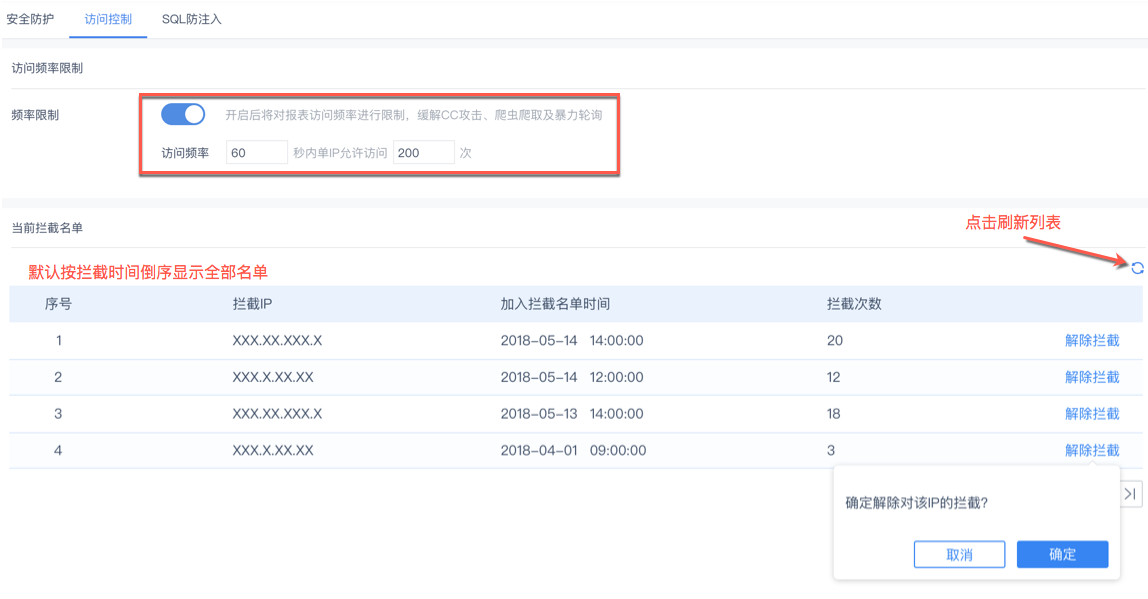
Task: Toggle the 频率限制 switch off
Action: point(183,114)
